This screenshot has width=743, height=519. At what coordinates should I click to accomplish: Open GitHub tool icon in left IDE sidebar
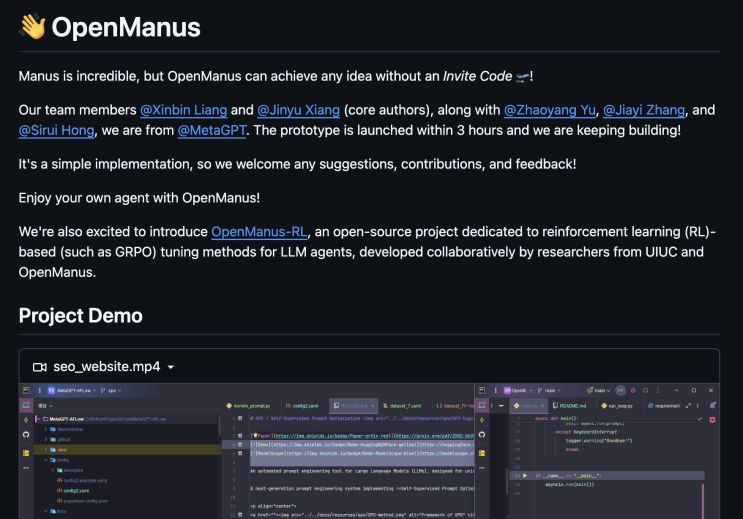pyautogui.click(x=26, y=435)
